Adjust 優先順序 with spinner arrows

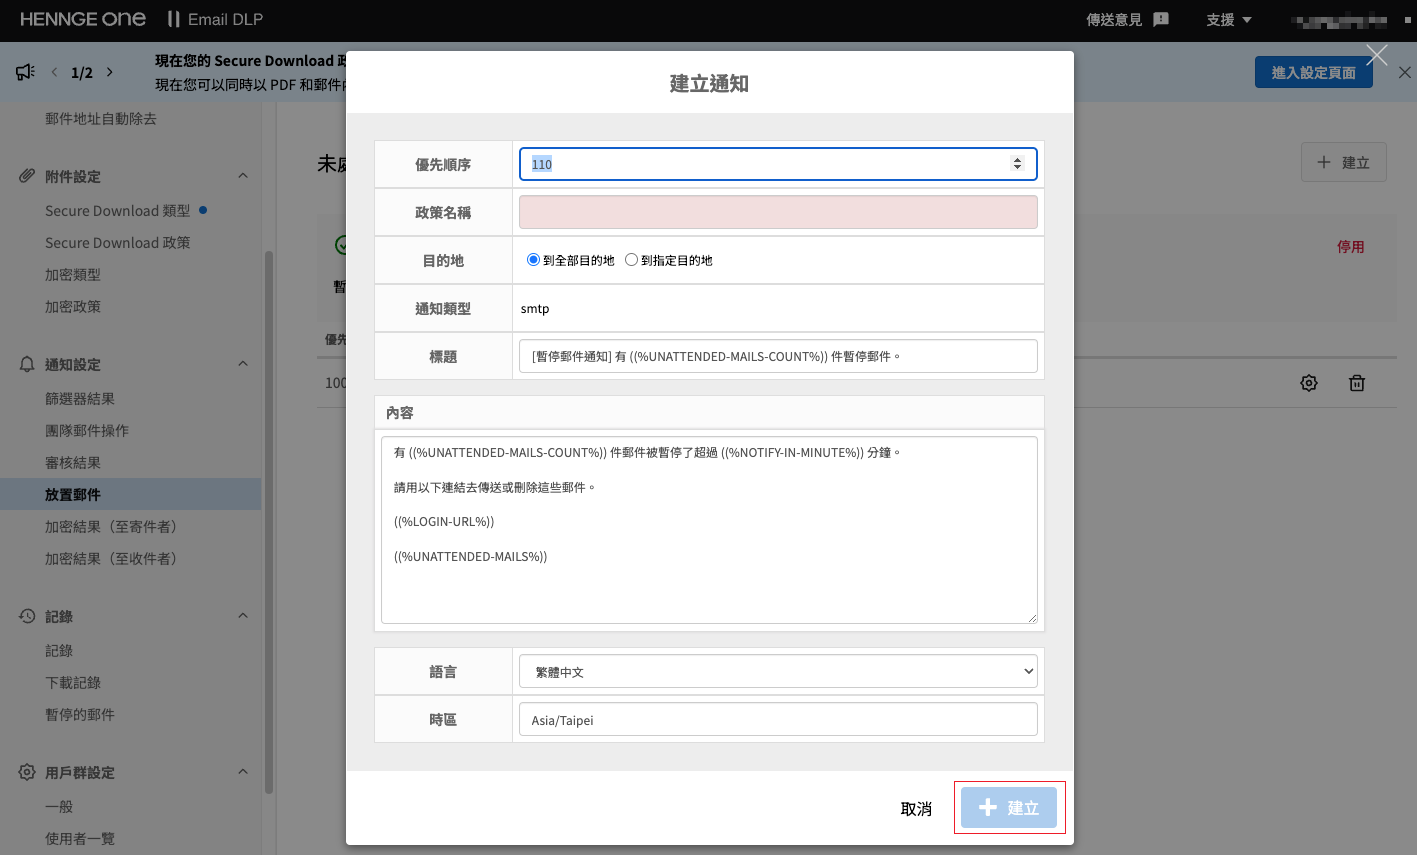point(1017,164)
